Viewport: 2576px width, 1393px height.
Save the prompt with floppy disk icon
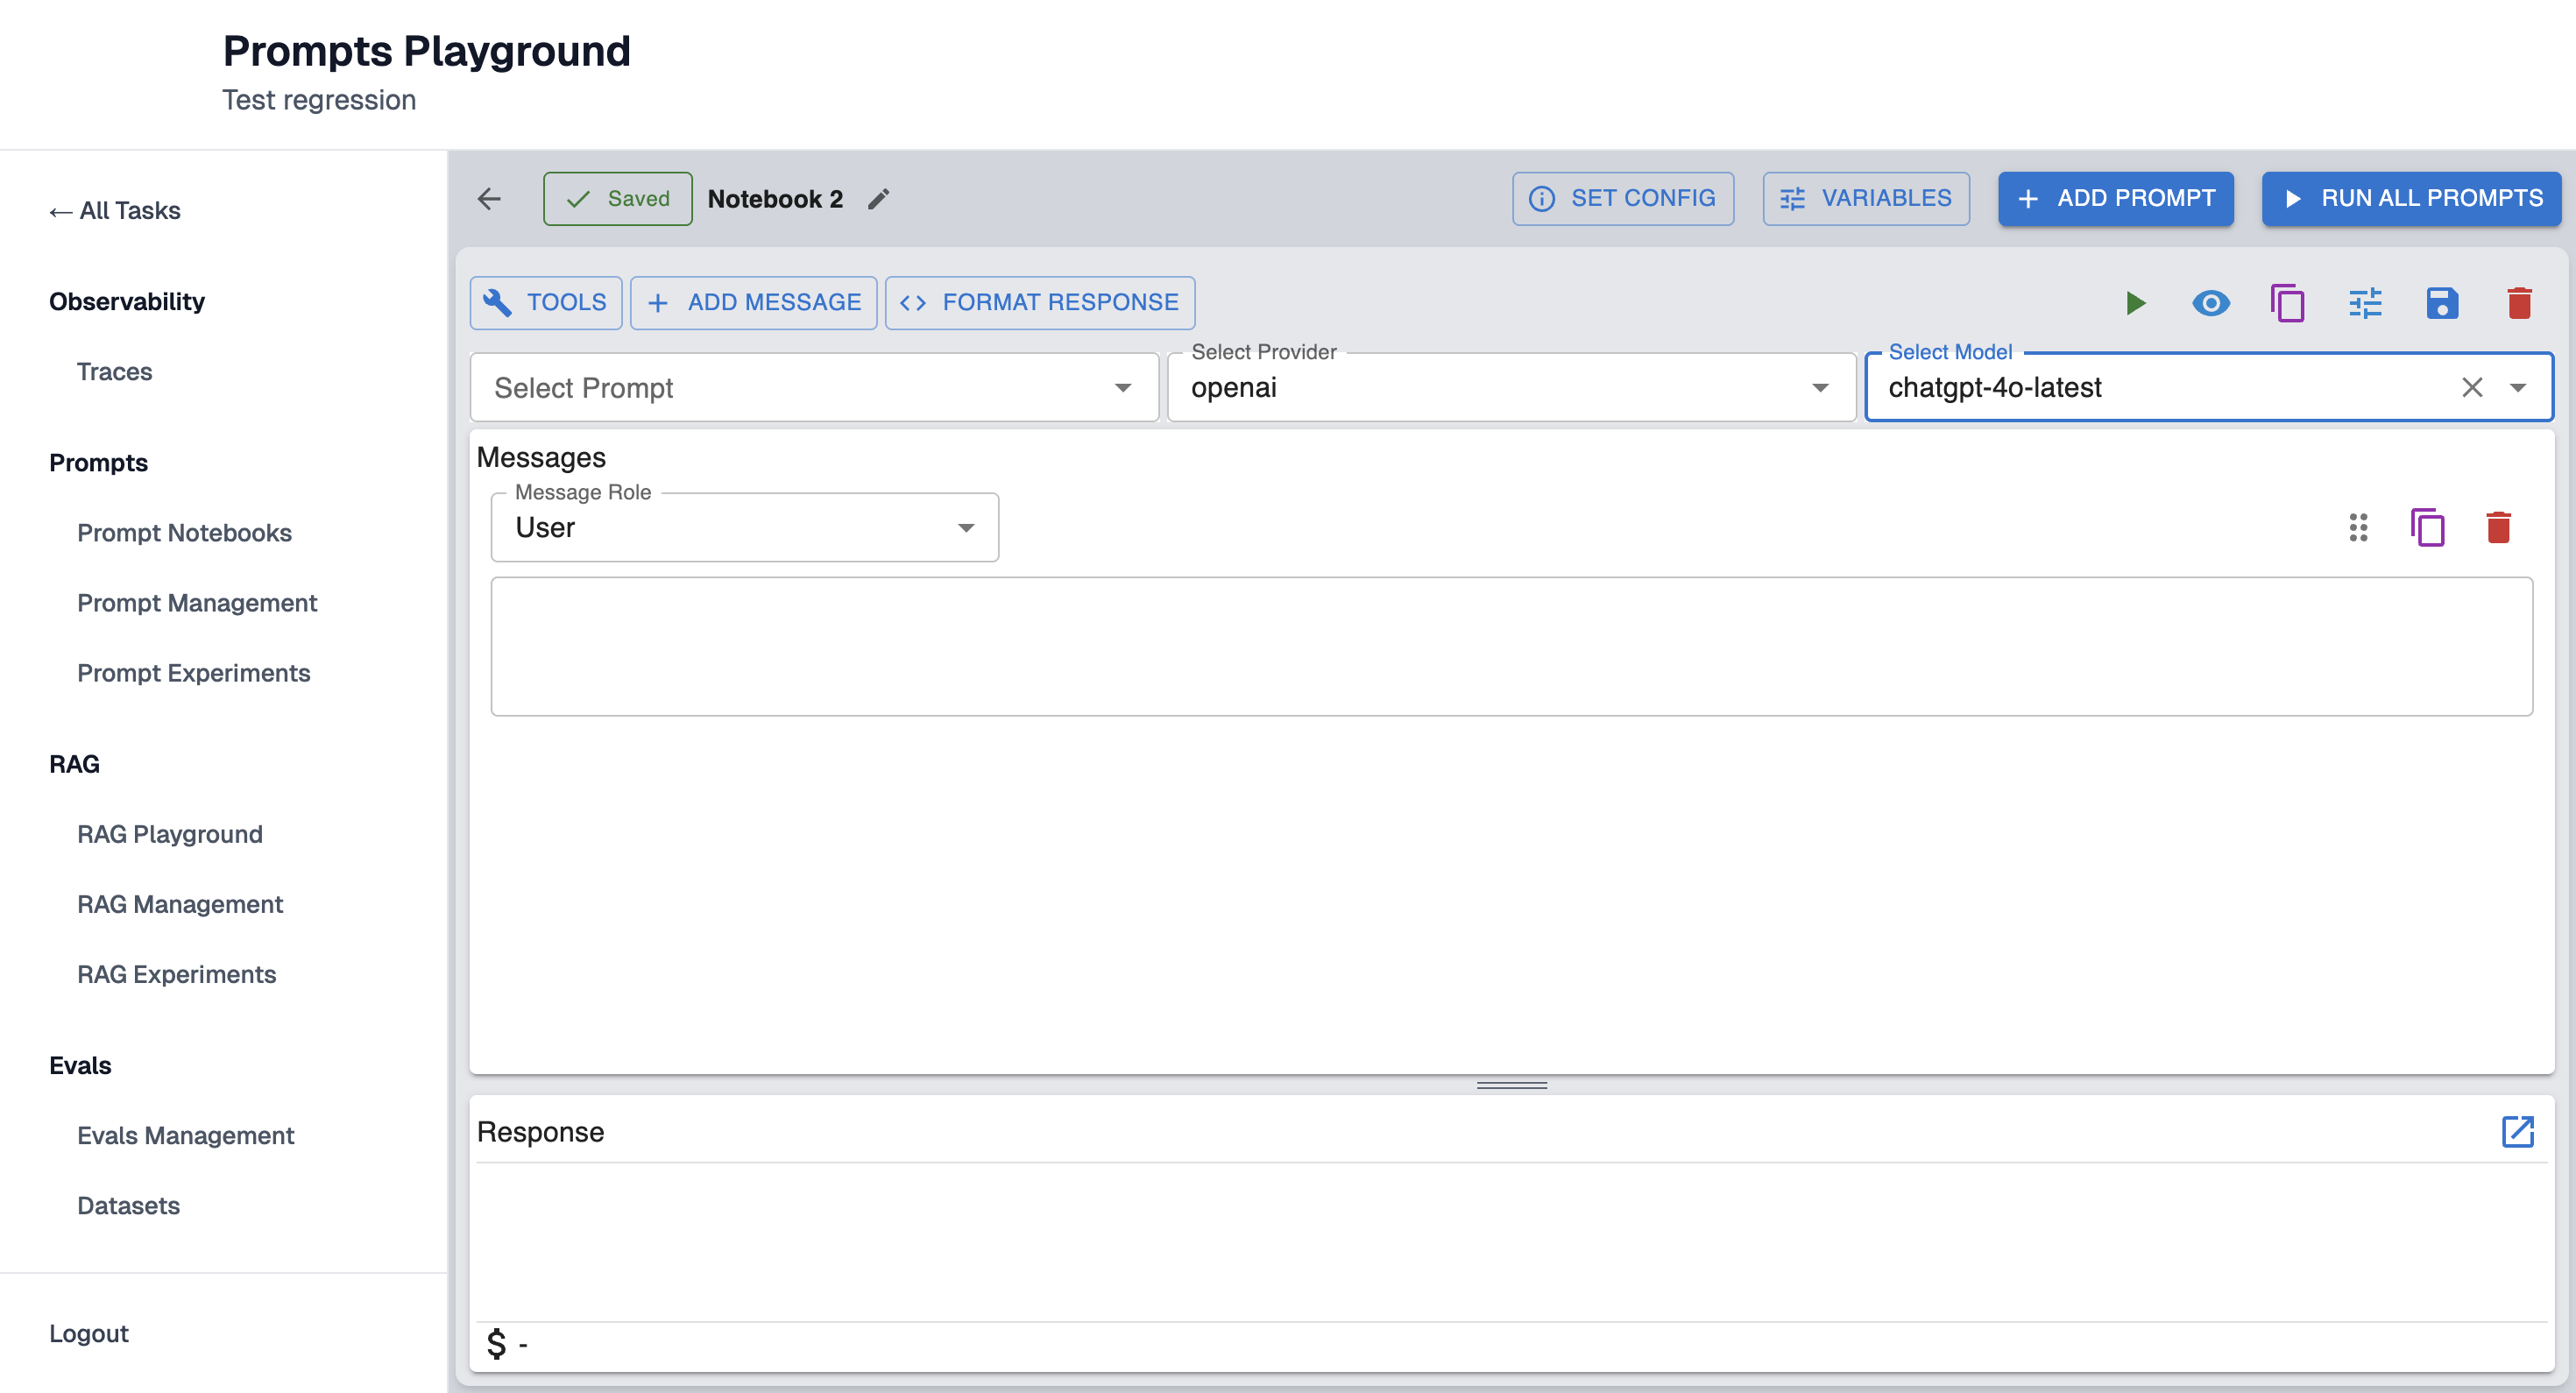point(2441,303)
